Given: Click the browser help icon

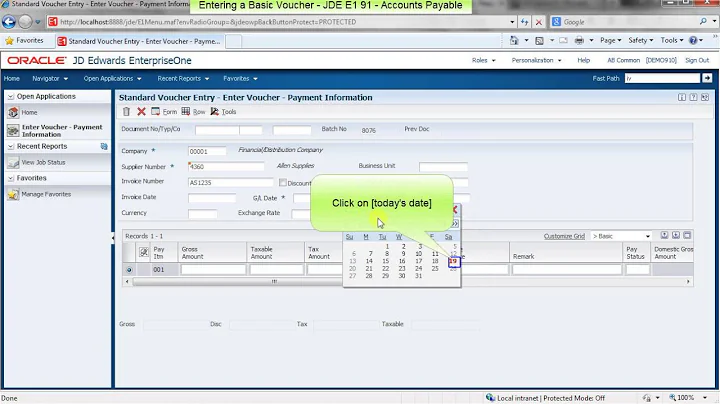Looking at the screenshot, I should click(693, 40).
